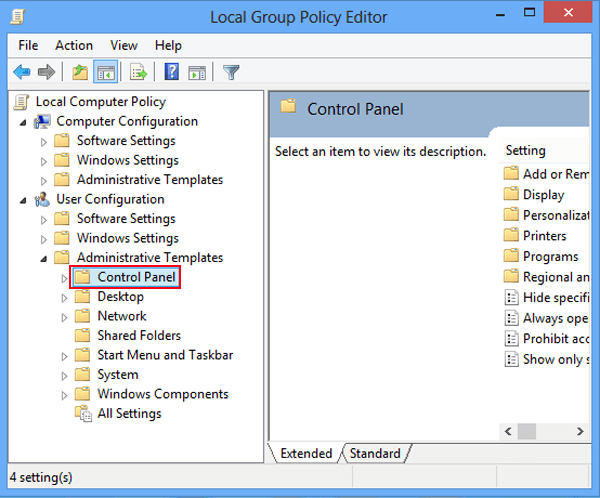Select All Settings in the tree
The height and width of the screenshot is (498, 600).
tap(129, 413)
